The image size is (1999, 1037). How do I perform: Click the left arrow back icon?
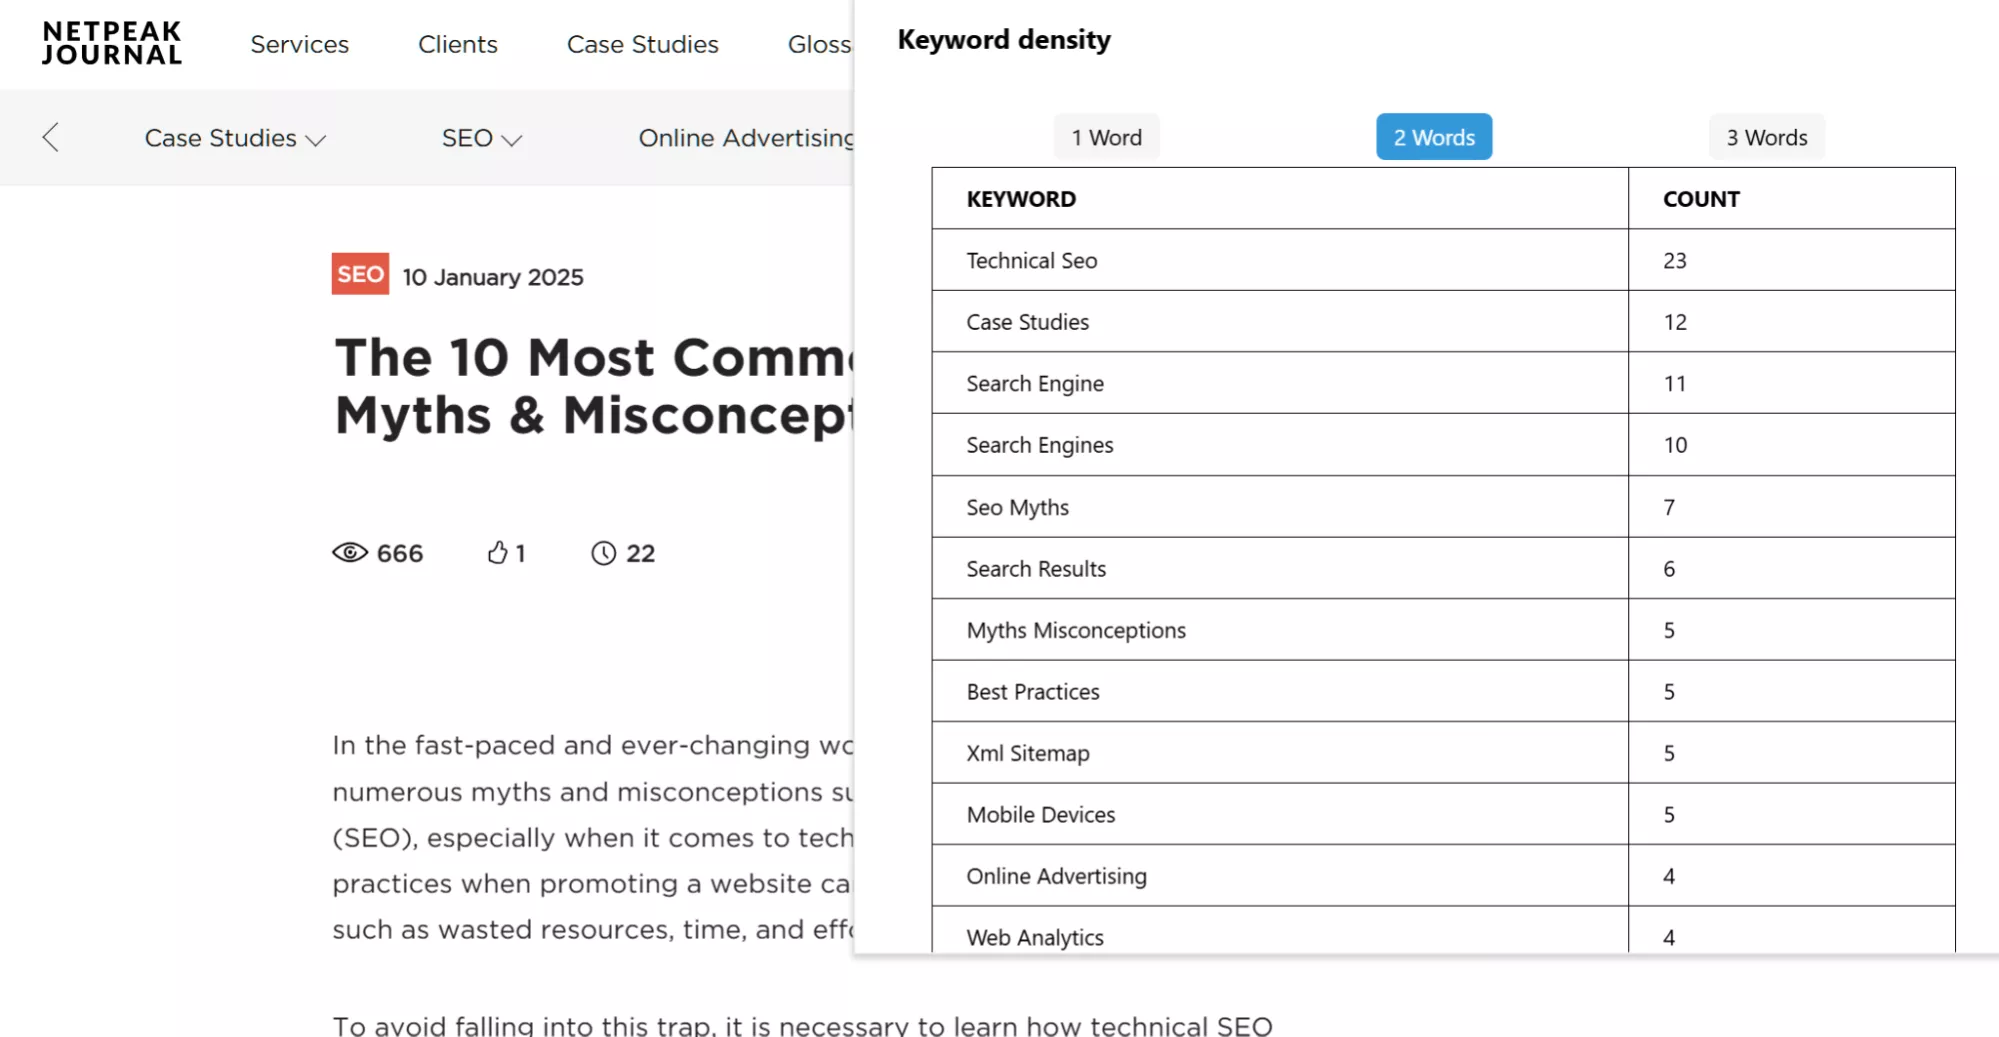pyautogui.click(x=51, y=138)
